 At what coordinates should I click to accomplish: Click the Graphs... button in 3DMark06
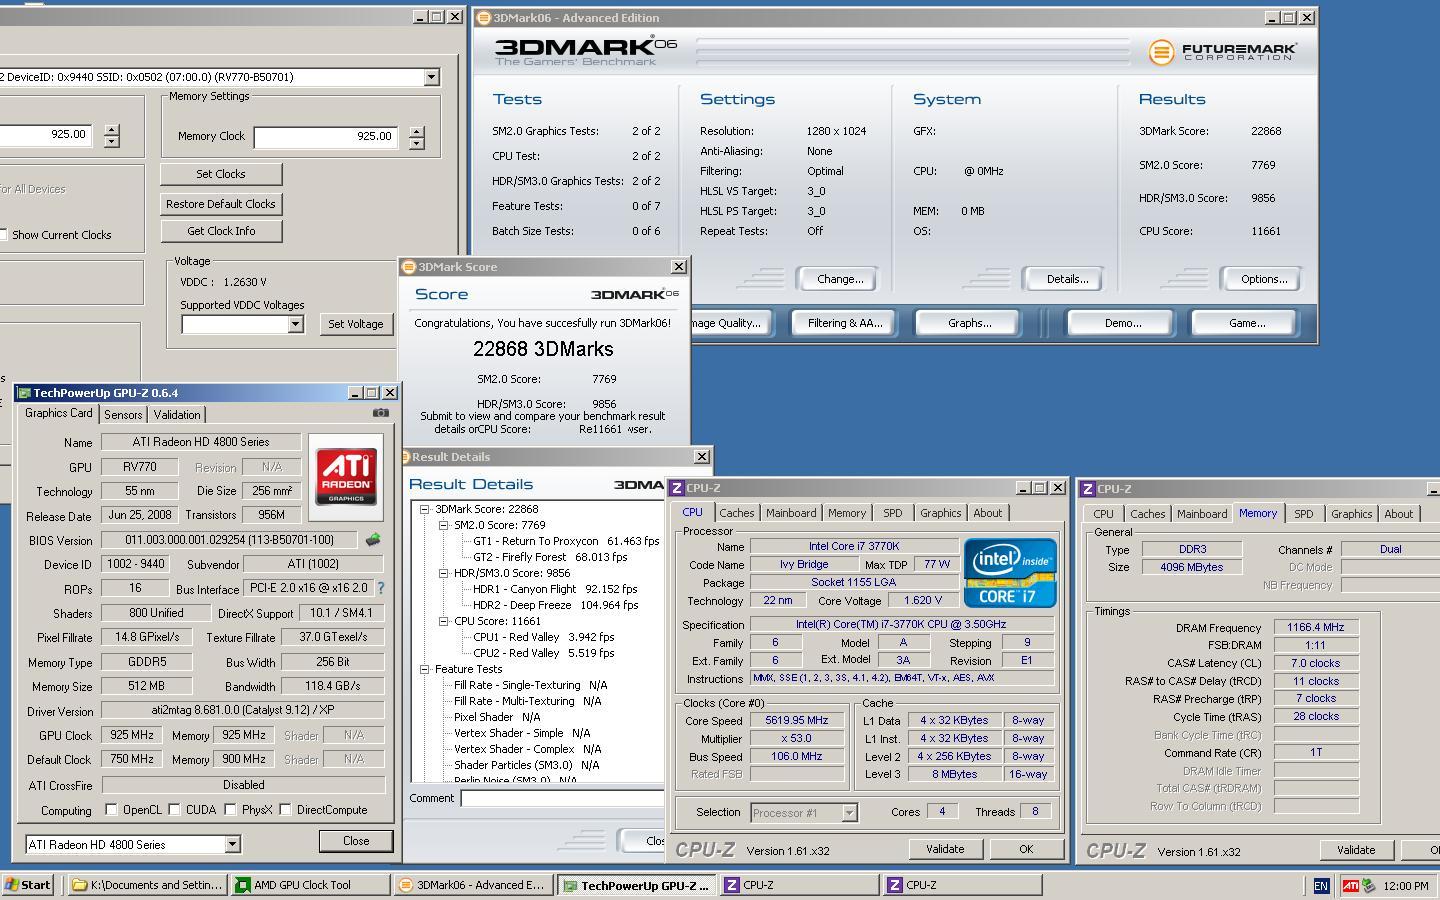point(969,323)
